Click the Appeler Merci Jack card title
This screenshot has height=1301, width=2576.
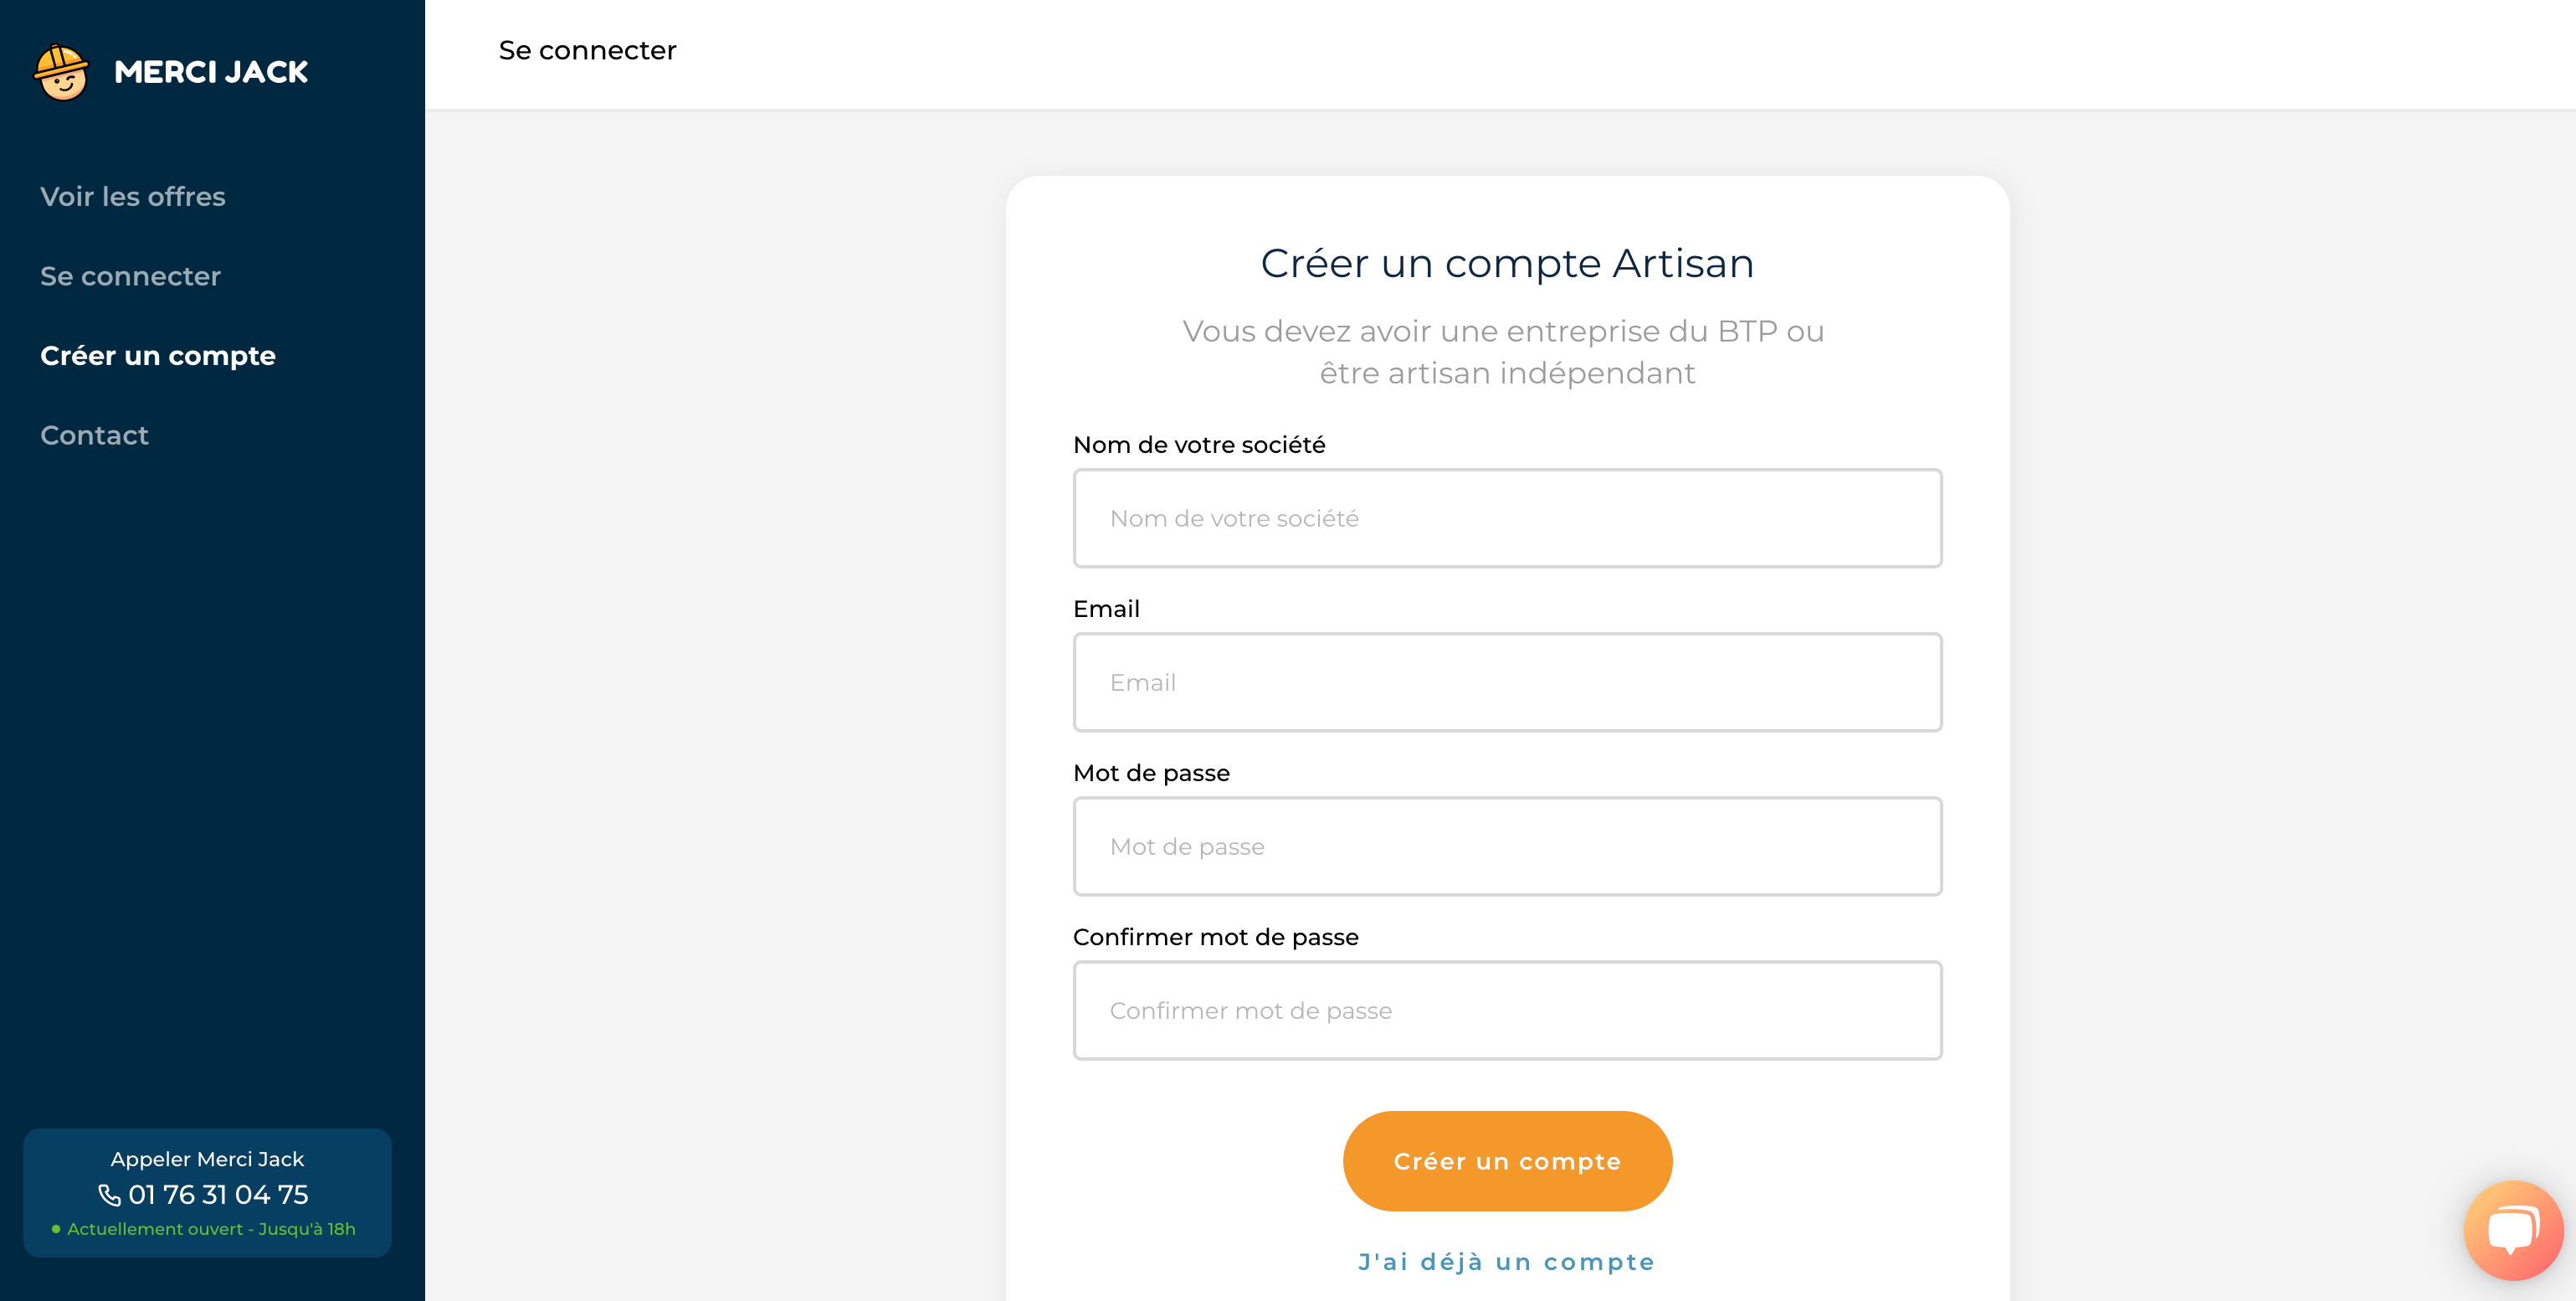[x=207, y=1159]
